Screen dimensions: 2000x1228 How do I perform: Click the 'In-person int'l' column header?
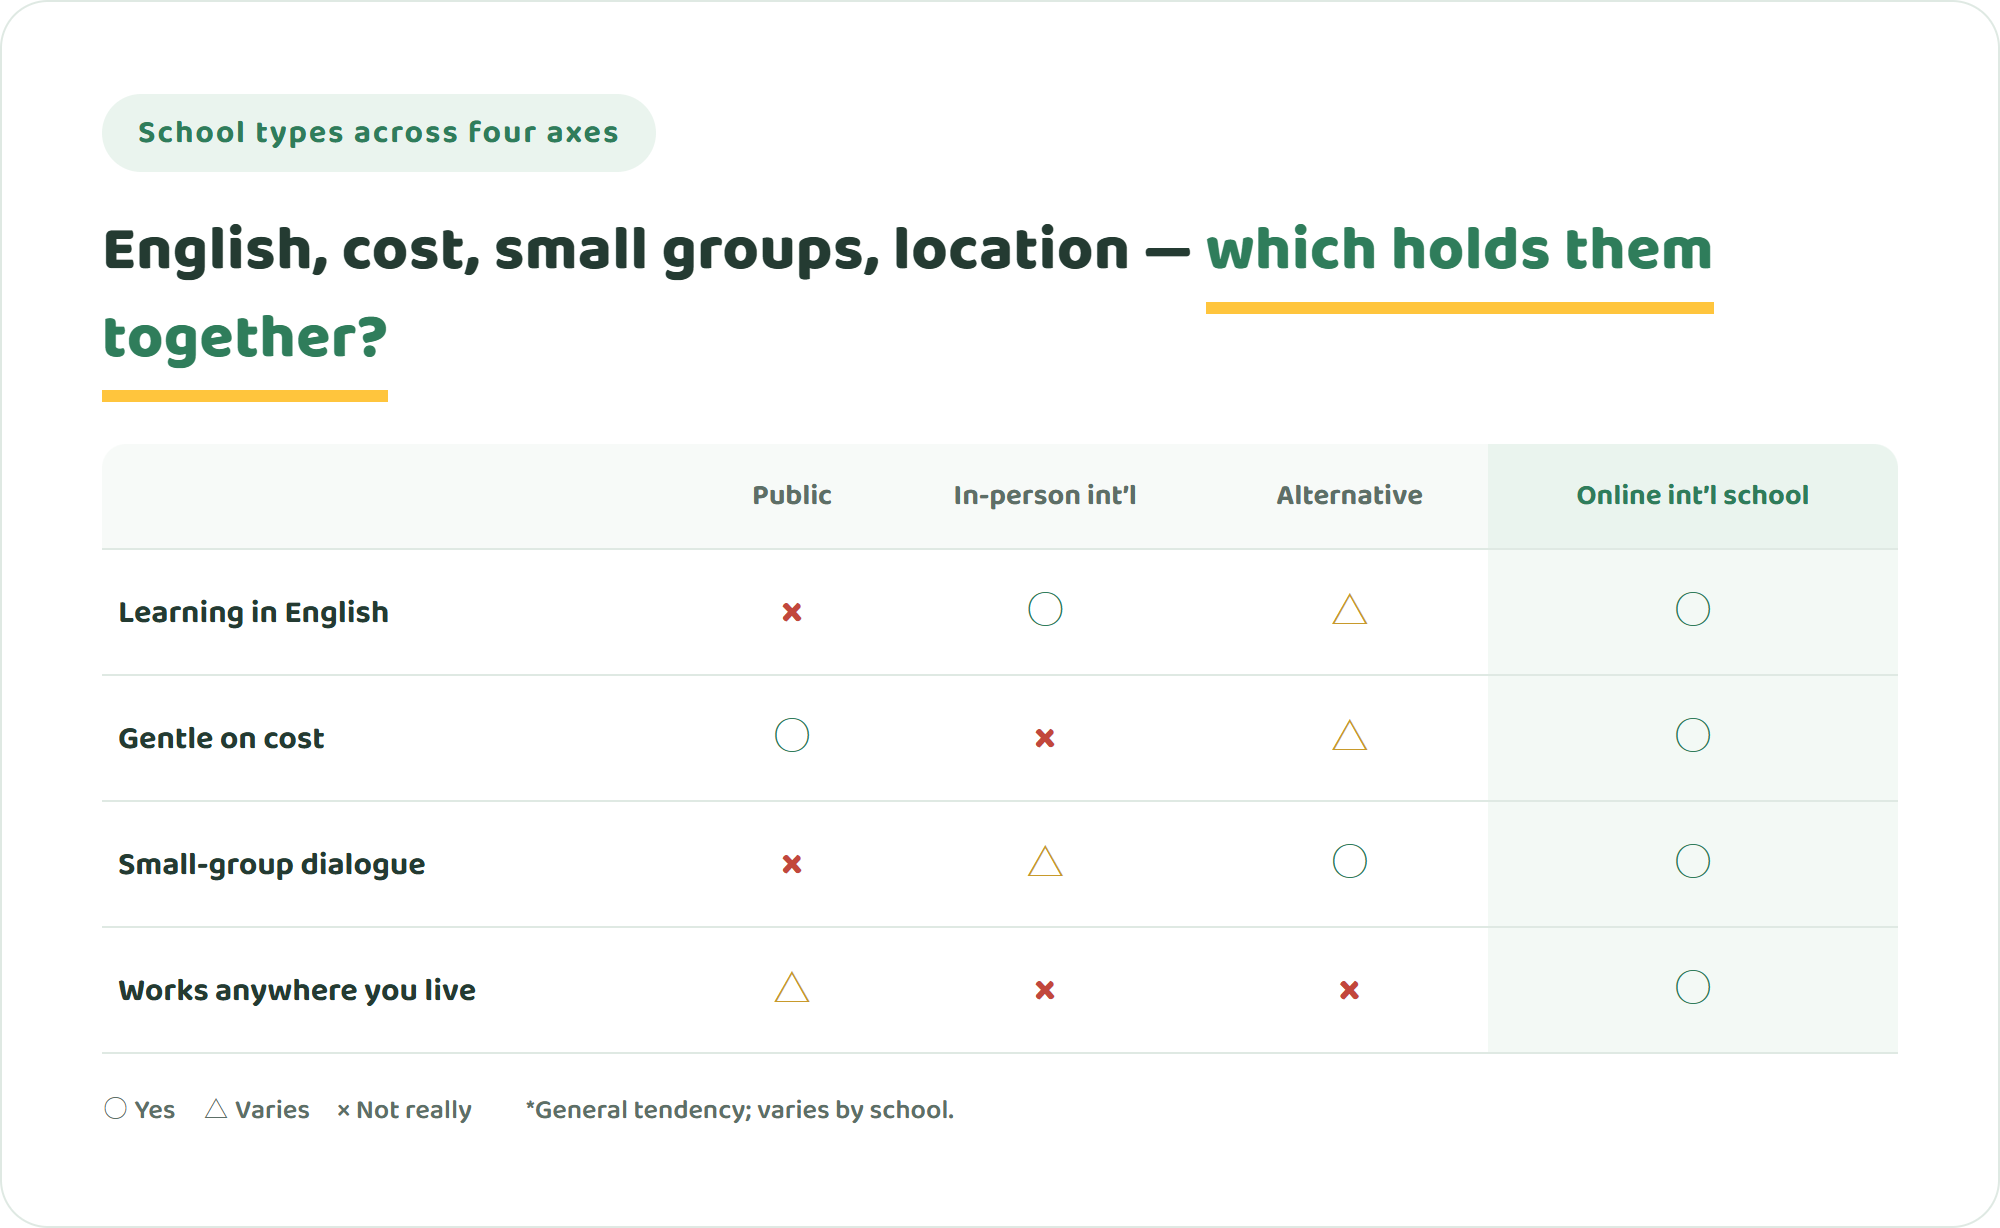pyautogui.click(x=1045, y=495)
